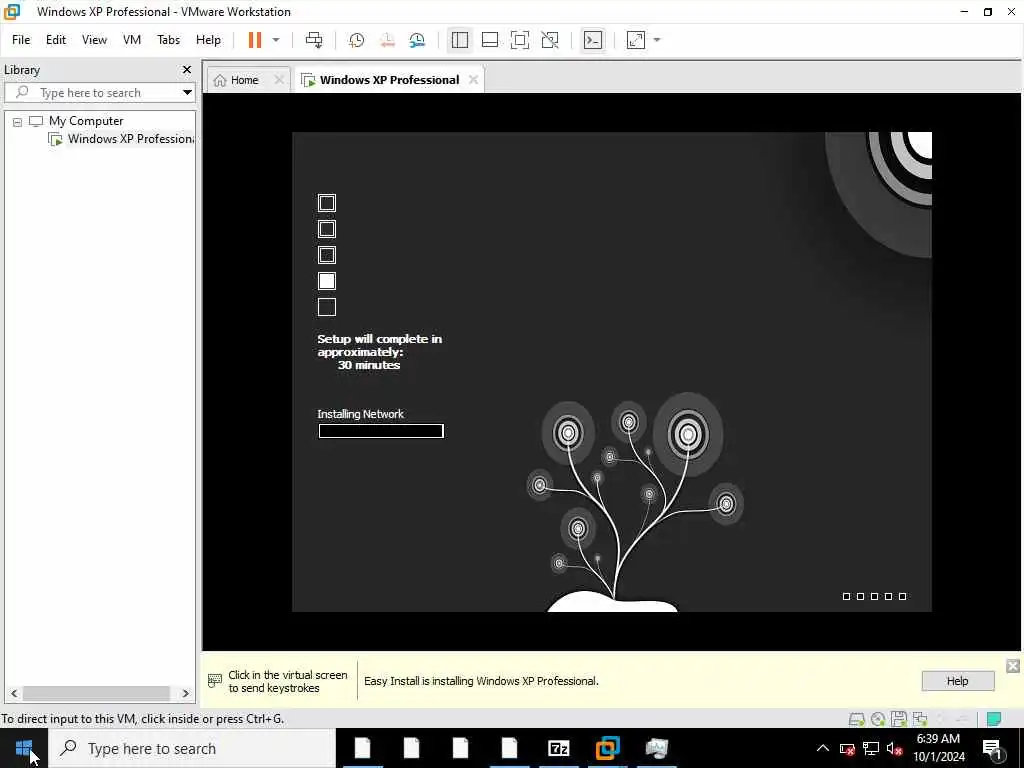Click the hard disk status icon
This screenshot has height=768, width=1024.
(x=856, y=719)
